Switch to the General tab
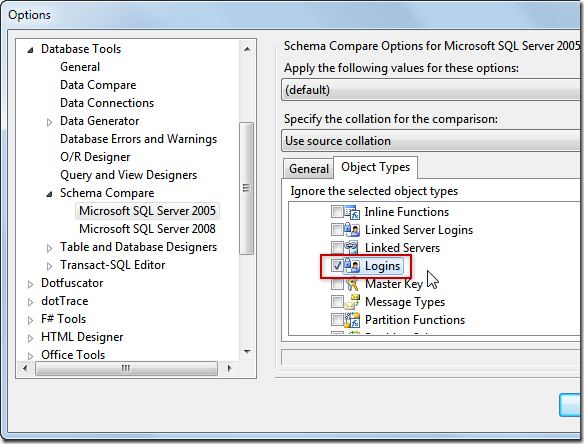The image size is (584, 444). point(309,169)
